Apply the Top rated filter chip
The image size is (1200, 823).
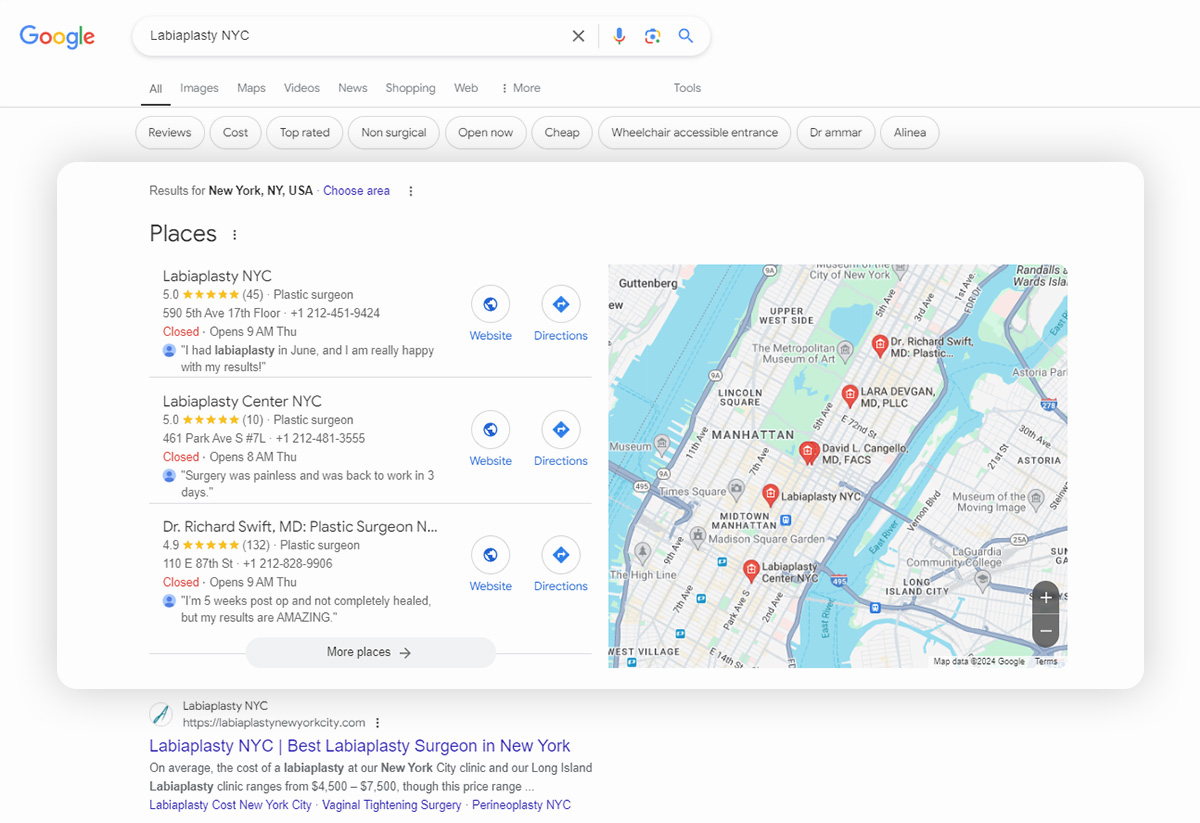coord(305,133)
